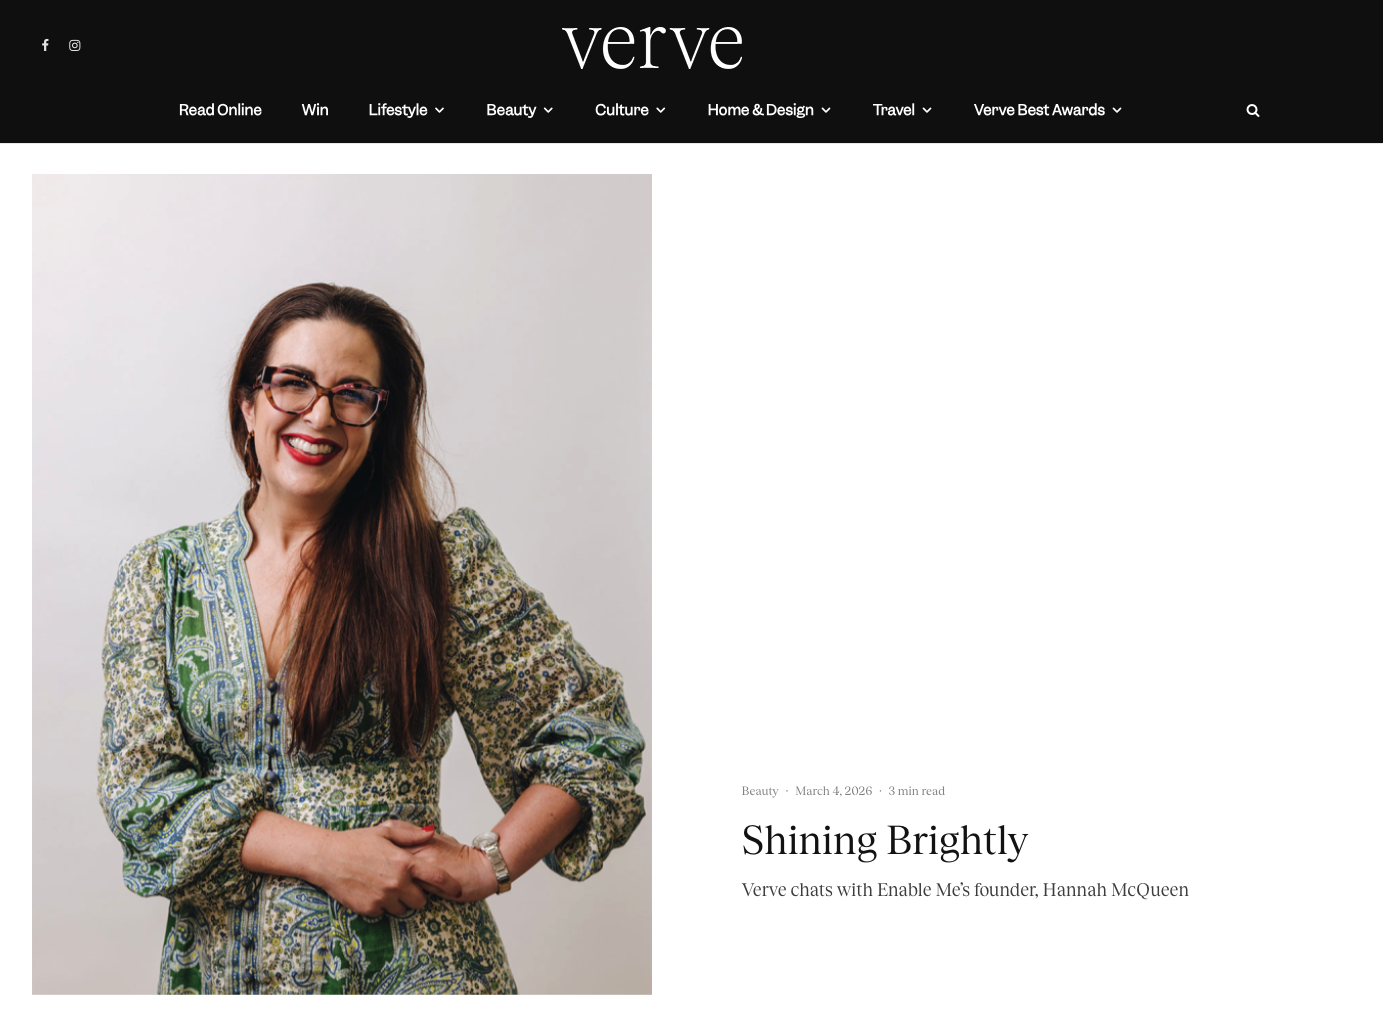Open Verve's Instagram page icon
Image resolution: width=1383 pixels, height=1032 pixels.
[x=75, y=45]
